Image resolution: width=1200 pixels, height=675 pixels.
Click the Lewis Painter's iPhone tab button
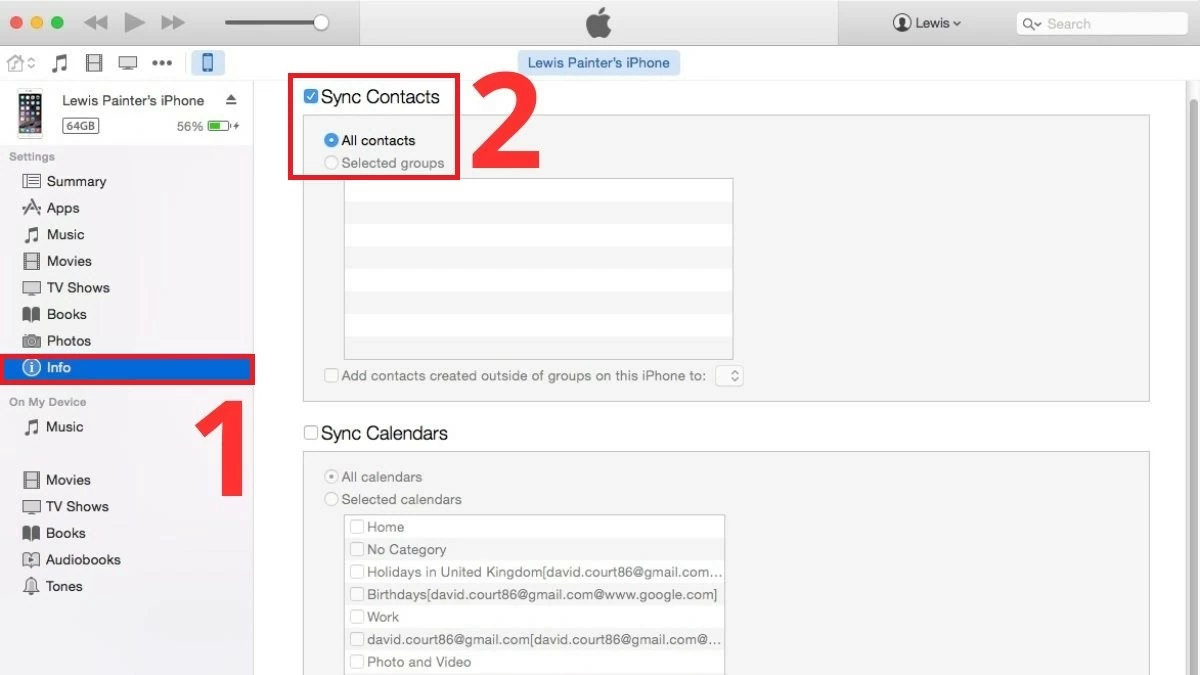(599, 62)
